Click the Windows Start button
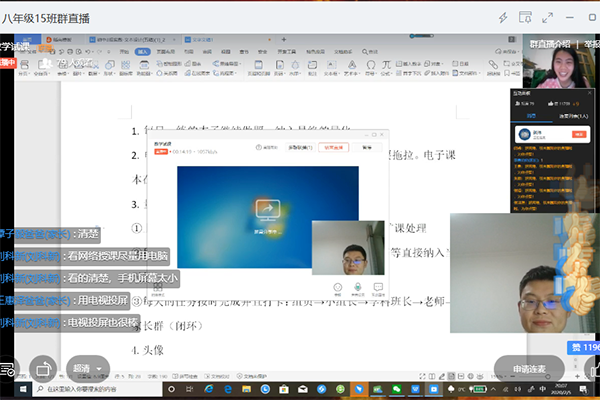The image size is (600, 400). click(23, 389)
